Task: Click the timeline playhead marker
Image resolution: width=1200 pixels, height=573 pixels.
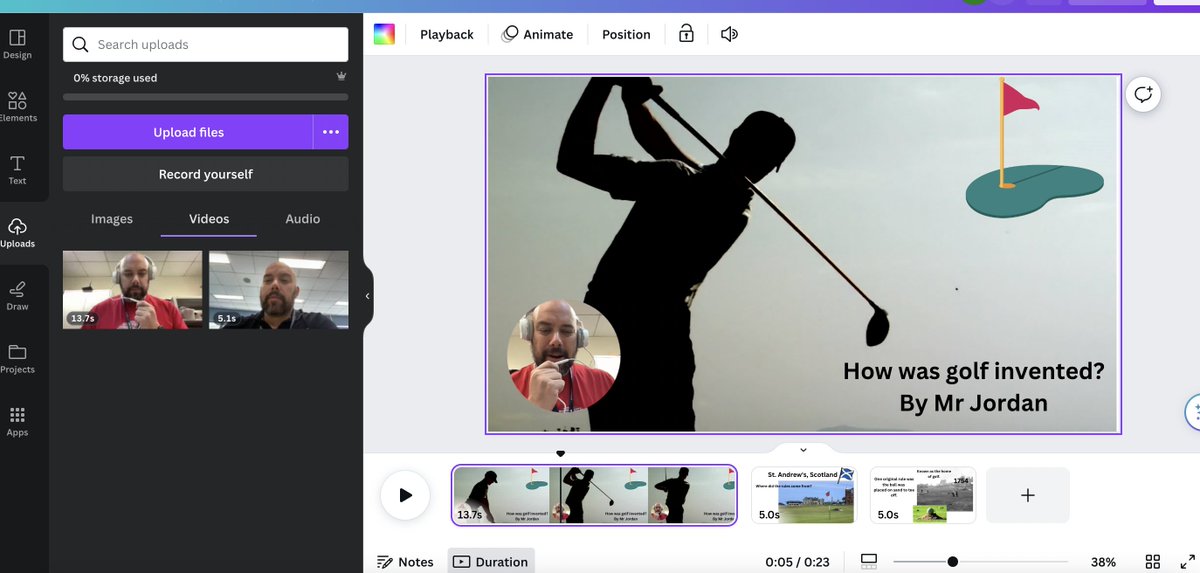Action: click(x=560, y=454)
